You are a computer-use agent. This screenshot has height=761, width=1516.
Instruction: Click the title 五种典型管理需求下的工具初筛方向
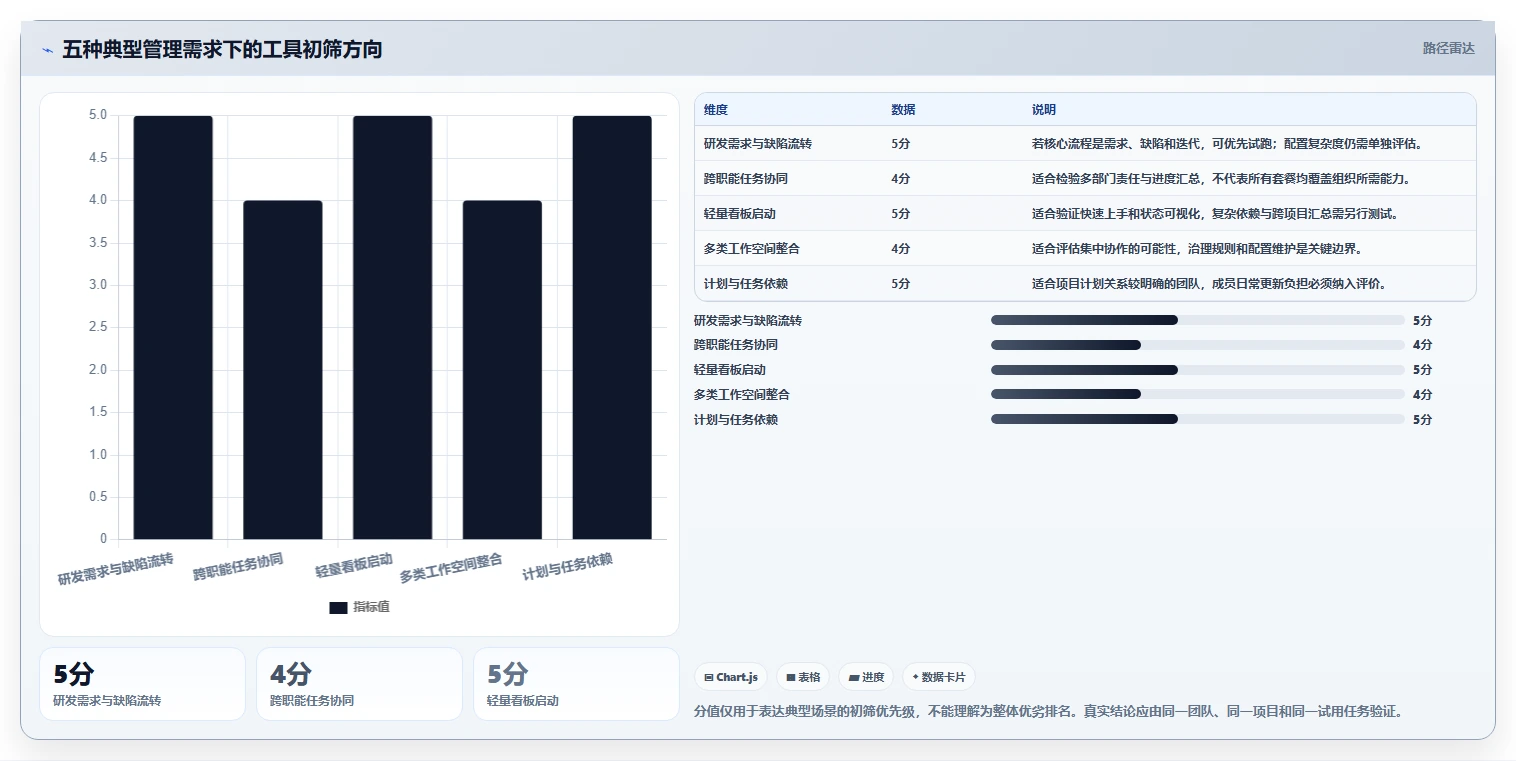pyautogui.click(x=222, y=49)
